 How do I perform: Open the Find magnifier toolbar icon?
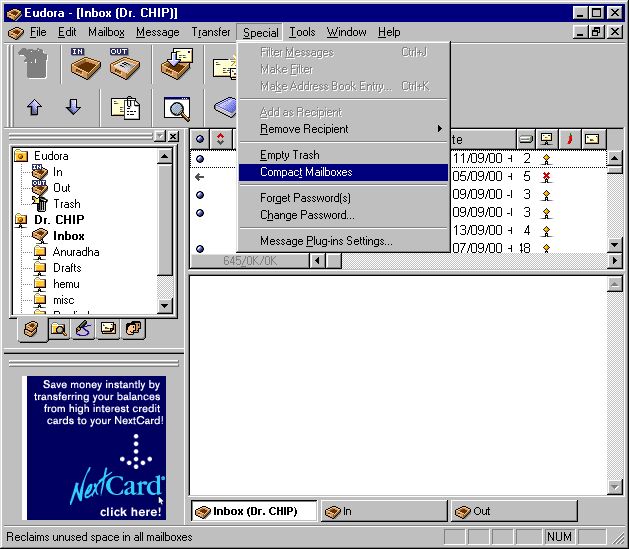click(x=177, y=107)
